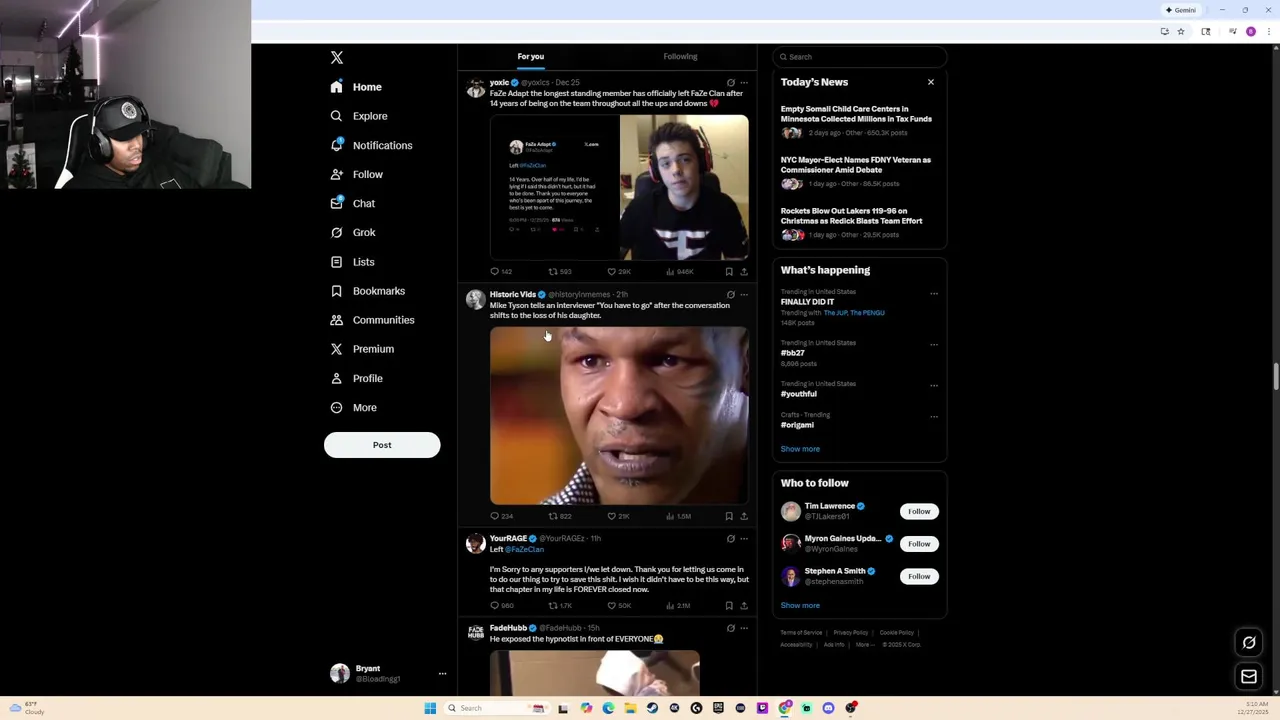
Task: Follow Stephen A Smith
Action: pyautogui.click(x=919, y=576)
